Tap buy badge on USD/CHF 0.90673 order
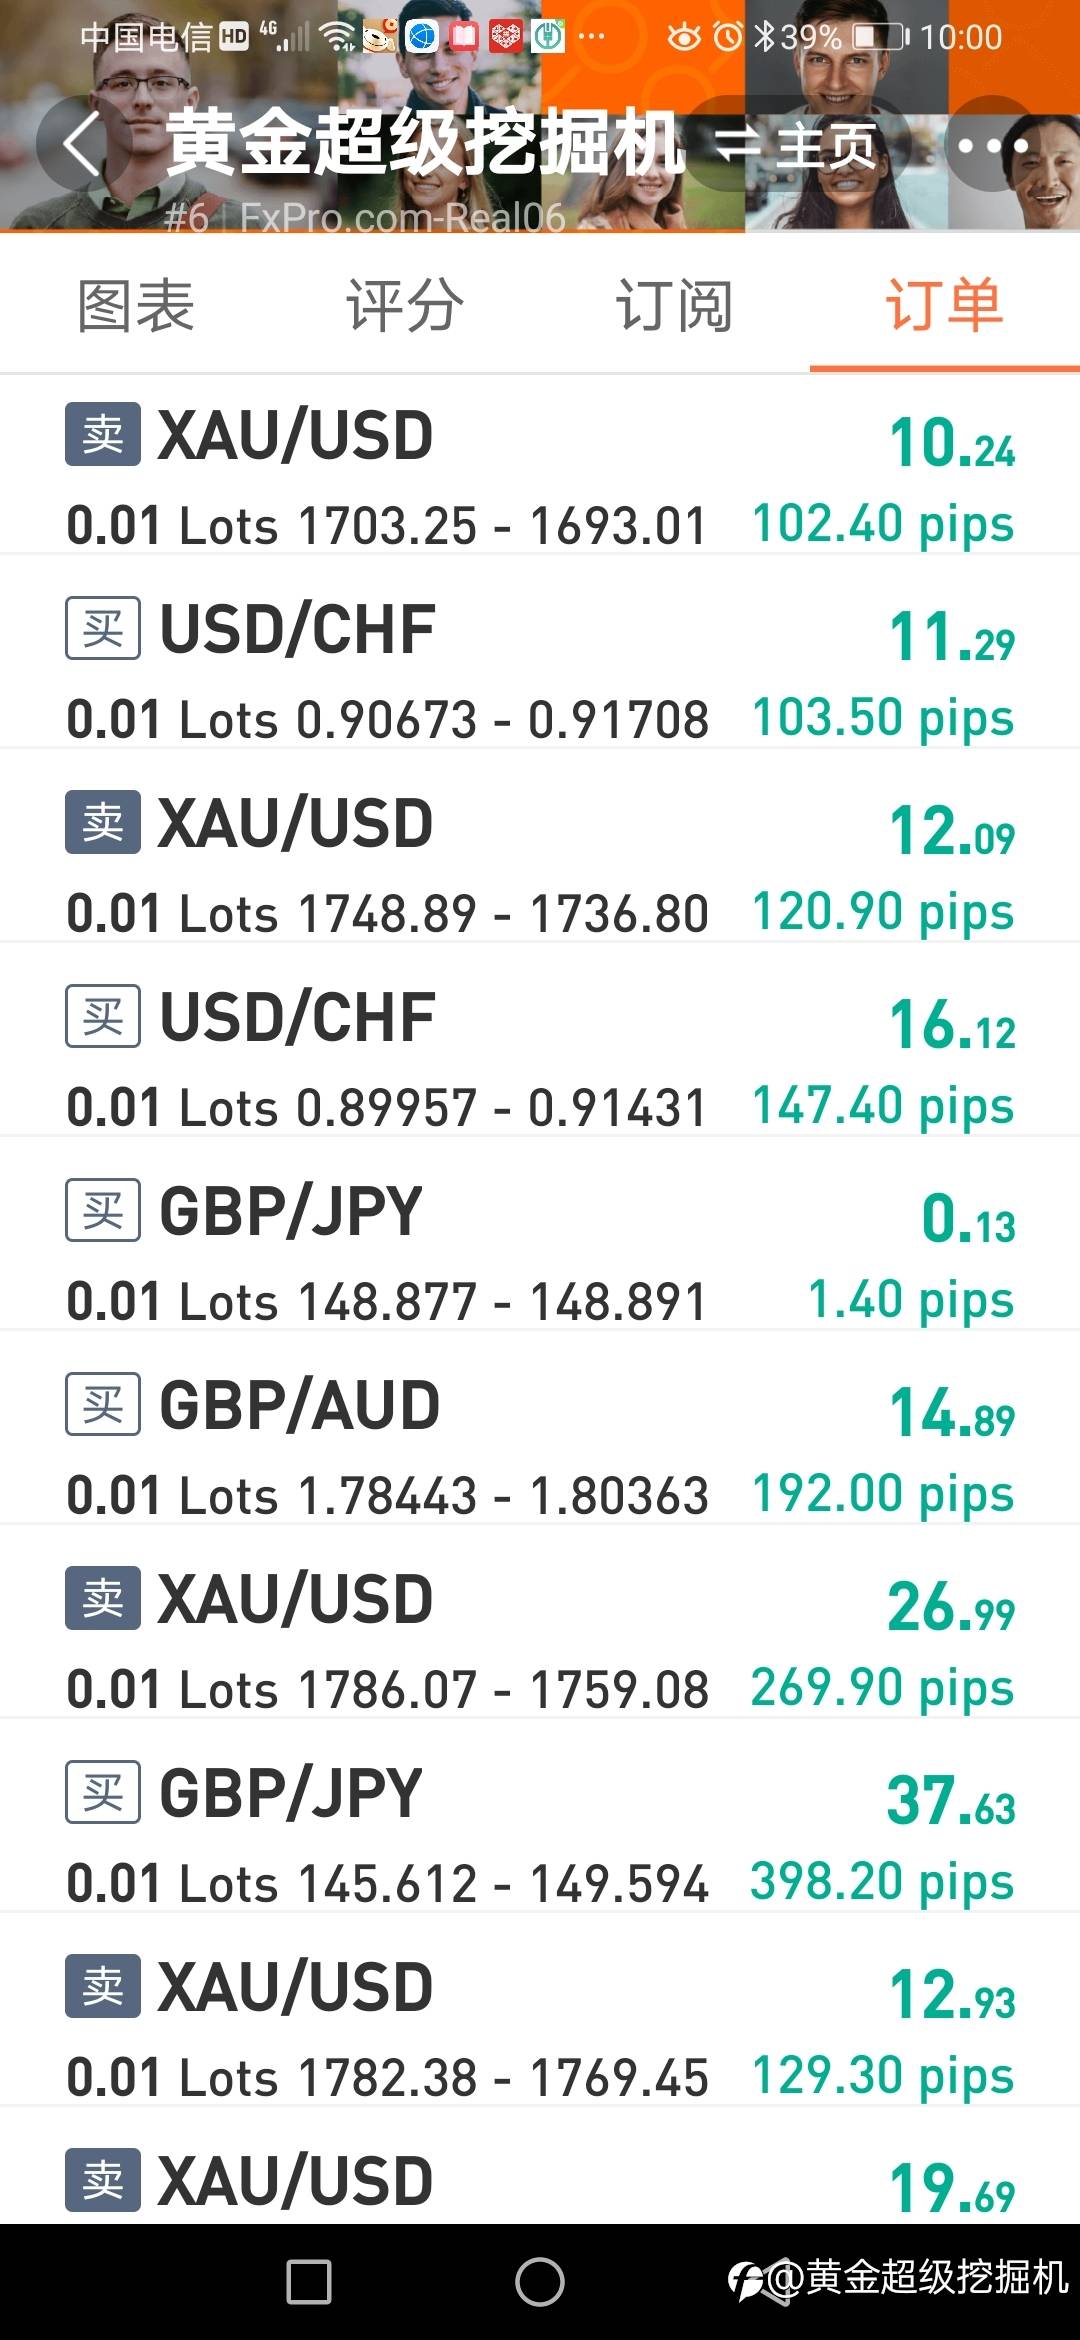Image resolution: width=1080 pixels, height=2340 pixels. (103, 629)
